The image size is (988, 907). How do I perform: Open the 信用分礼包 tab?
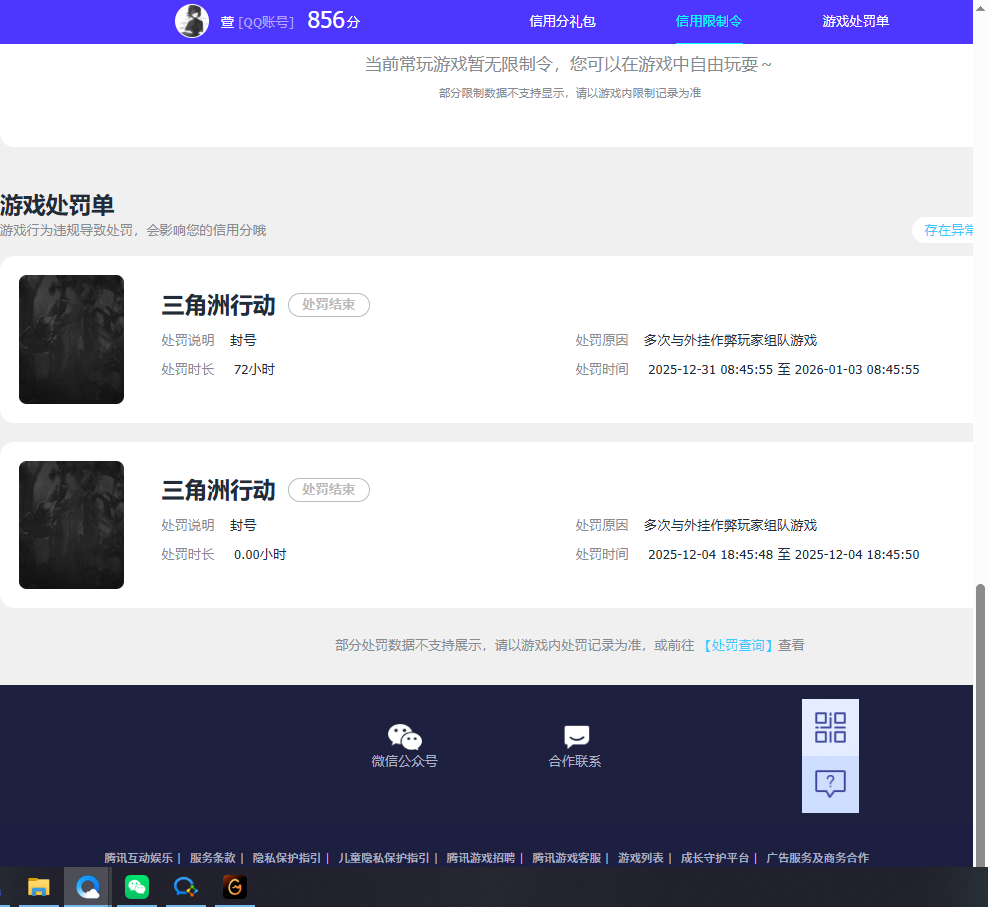pyautogui.click(x=562, y=21)
